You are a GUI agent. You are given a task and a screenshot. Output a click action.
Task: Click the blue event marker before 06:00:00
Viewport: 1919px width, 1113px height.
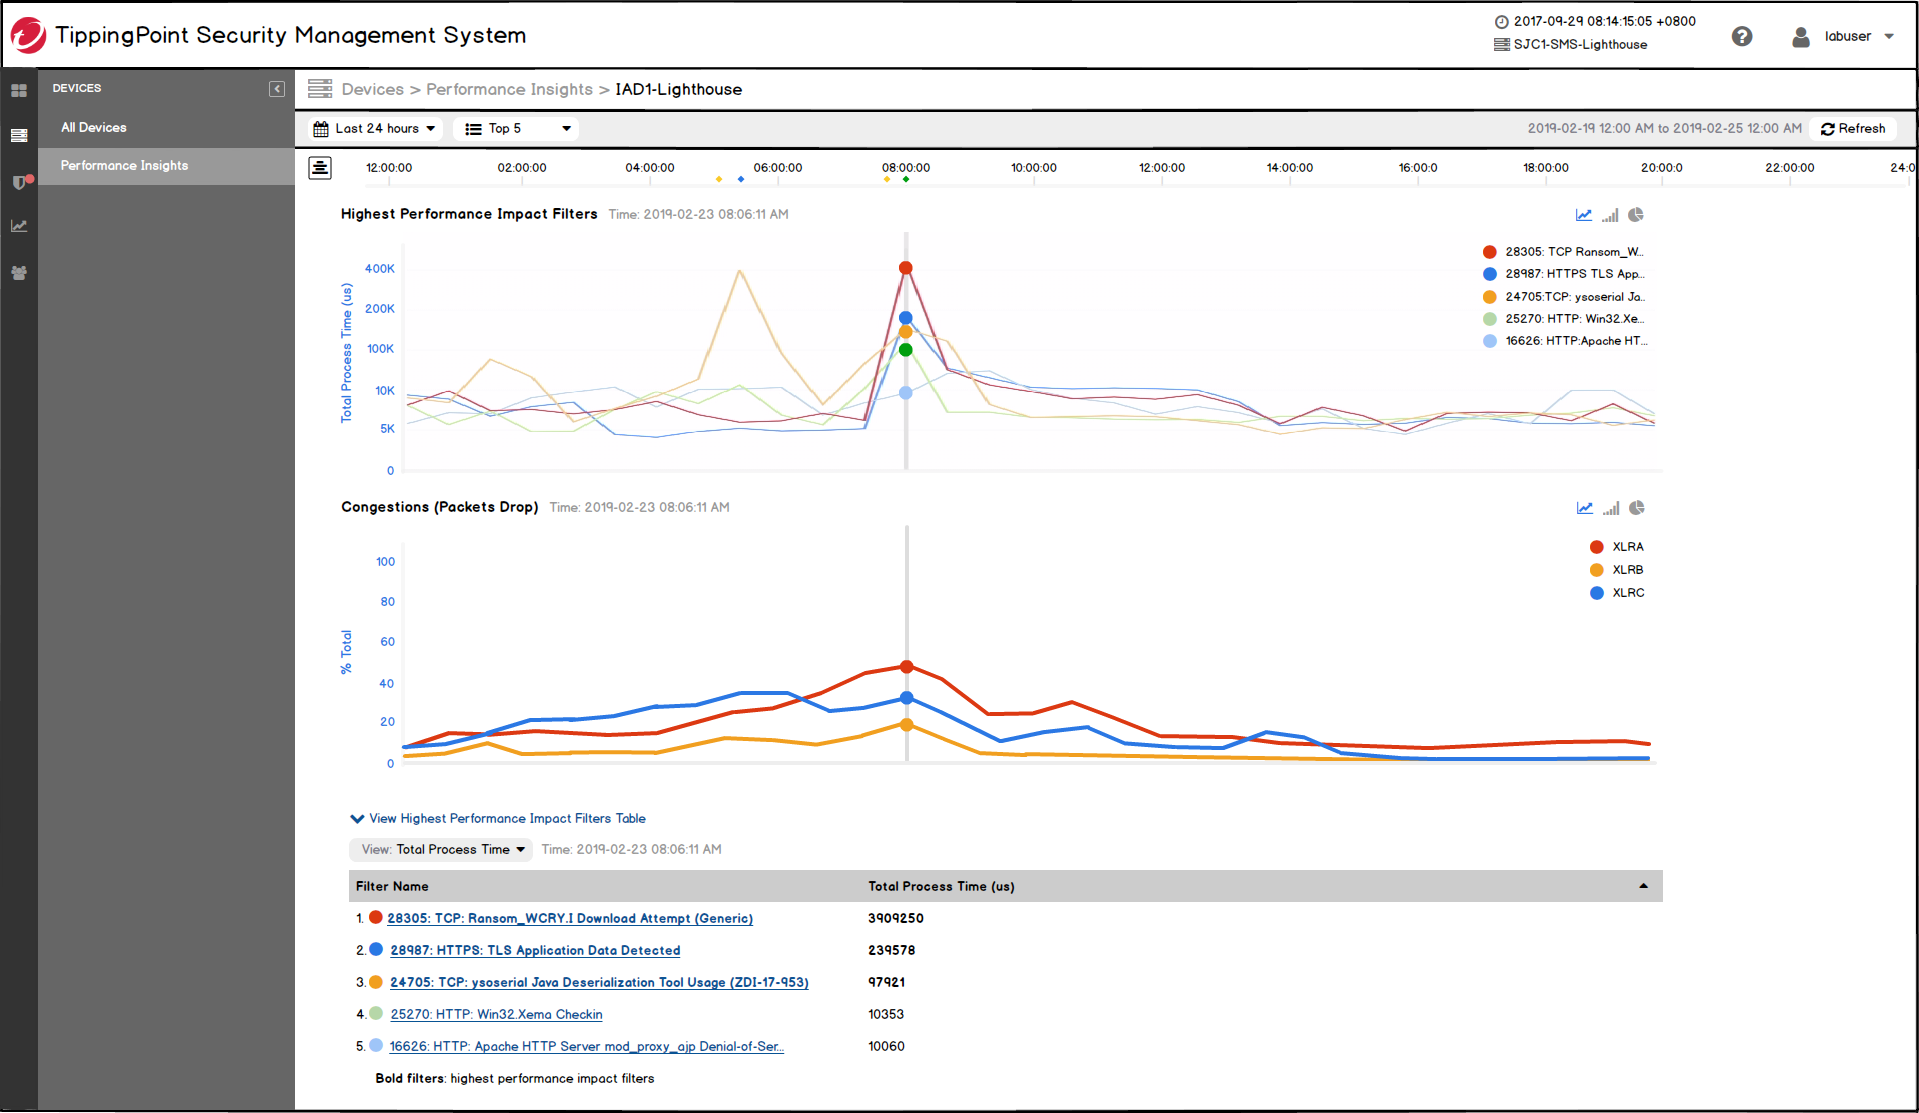[741, 179]
